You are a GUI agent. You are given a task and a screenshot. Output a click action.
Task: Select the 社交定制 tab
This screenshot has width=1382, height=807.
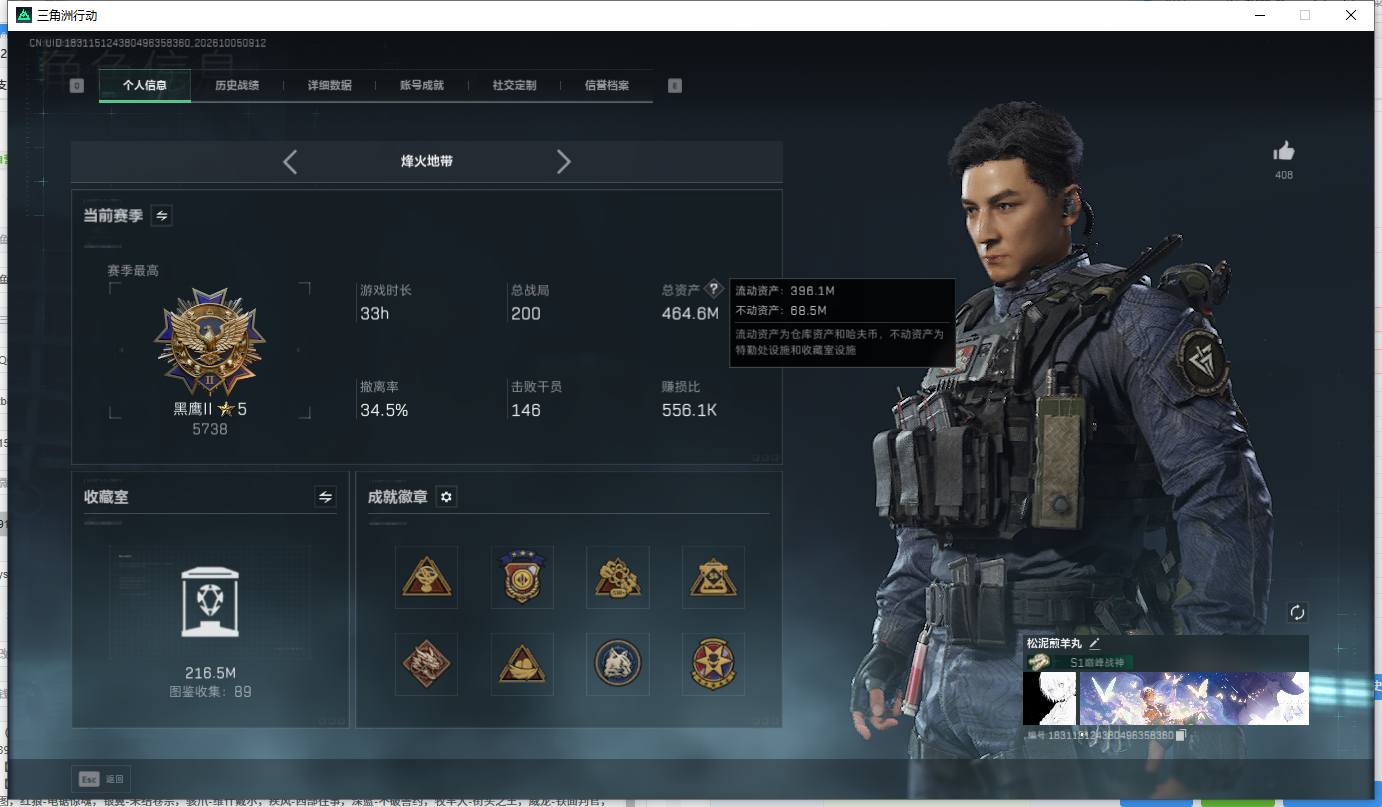pos(514,85)
